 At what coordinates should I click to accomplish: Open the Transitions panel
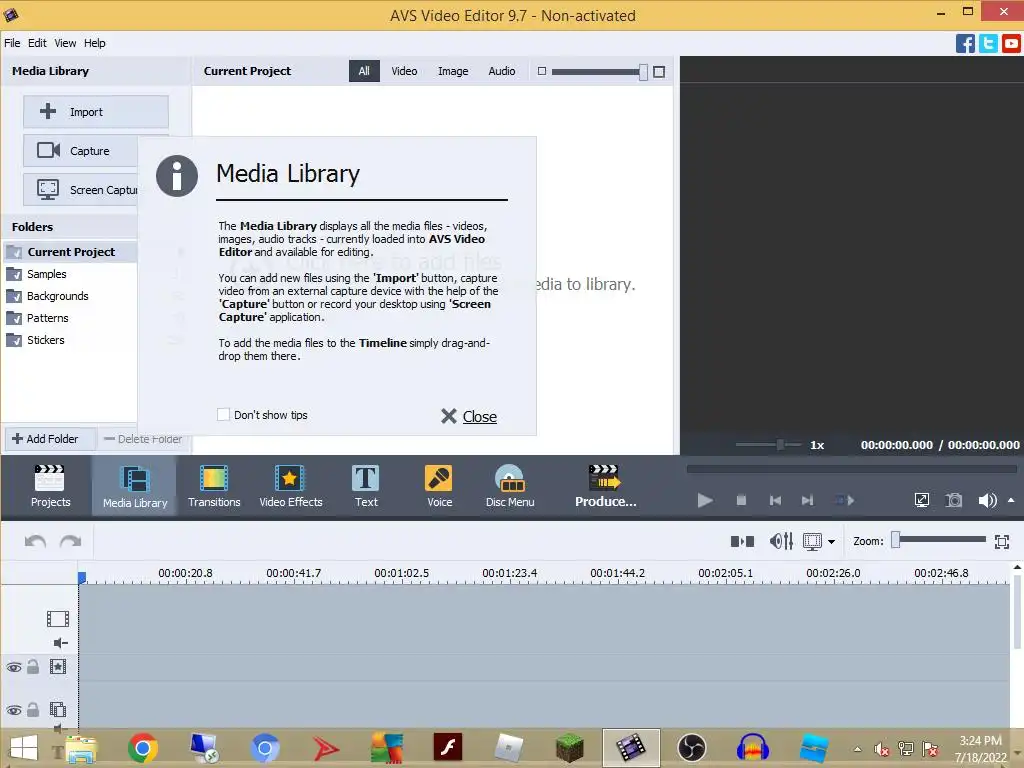coord(214,486)
